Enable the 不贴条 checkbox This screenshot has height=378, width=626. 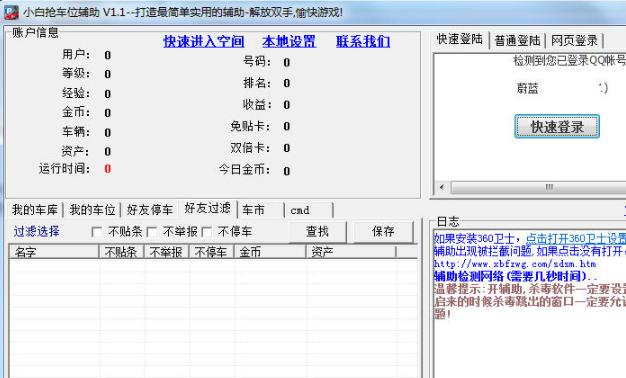(97, 232)
